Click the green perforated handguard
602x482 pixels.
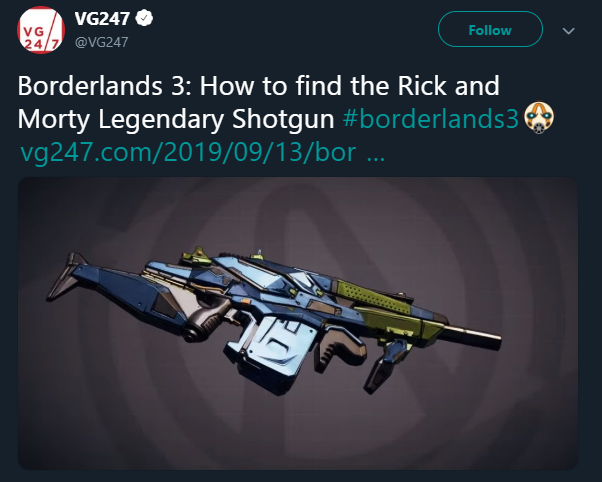pyautogui.click(x=368, y=295)
